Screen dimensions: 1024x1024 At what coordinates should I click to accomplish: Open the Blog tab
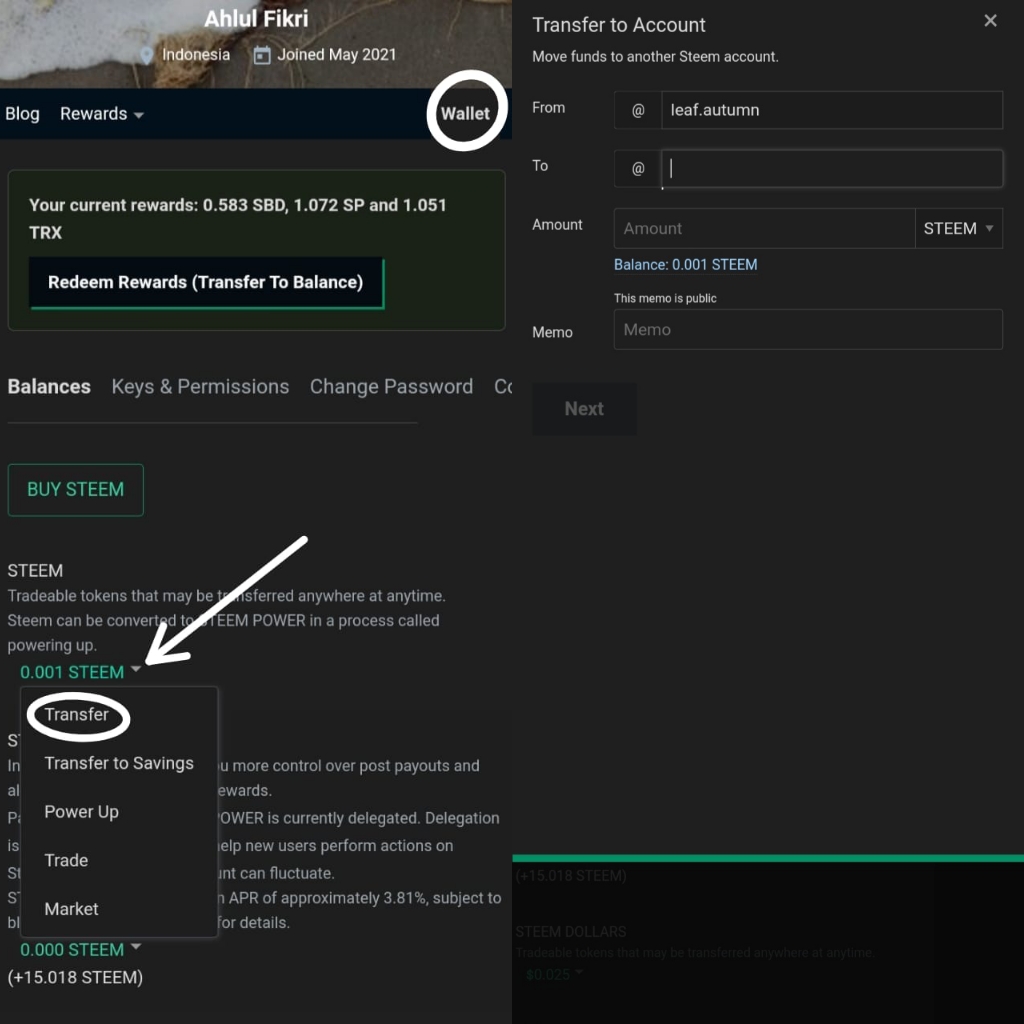point(22,114)
